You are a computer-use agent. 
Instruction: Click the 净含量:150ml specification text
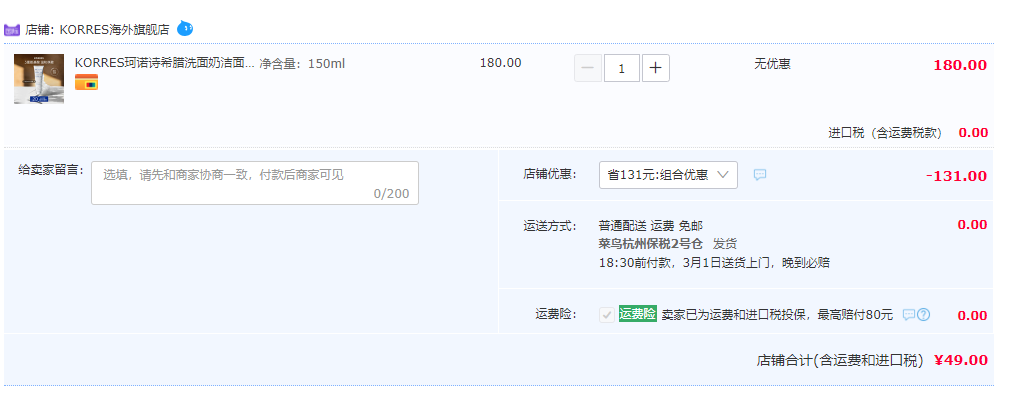point(302,64)
